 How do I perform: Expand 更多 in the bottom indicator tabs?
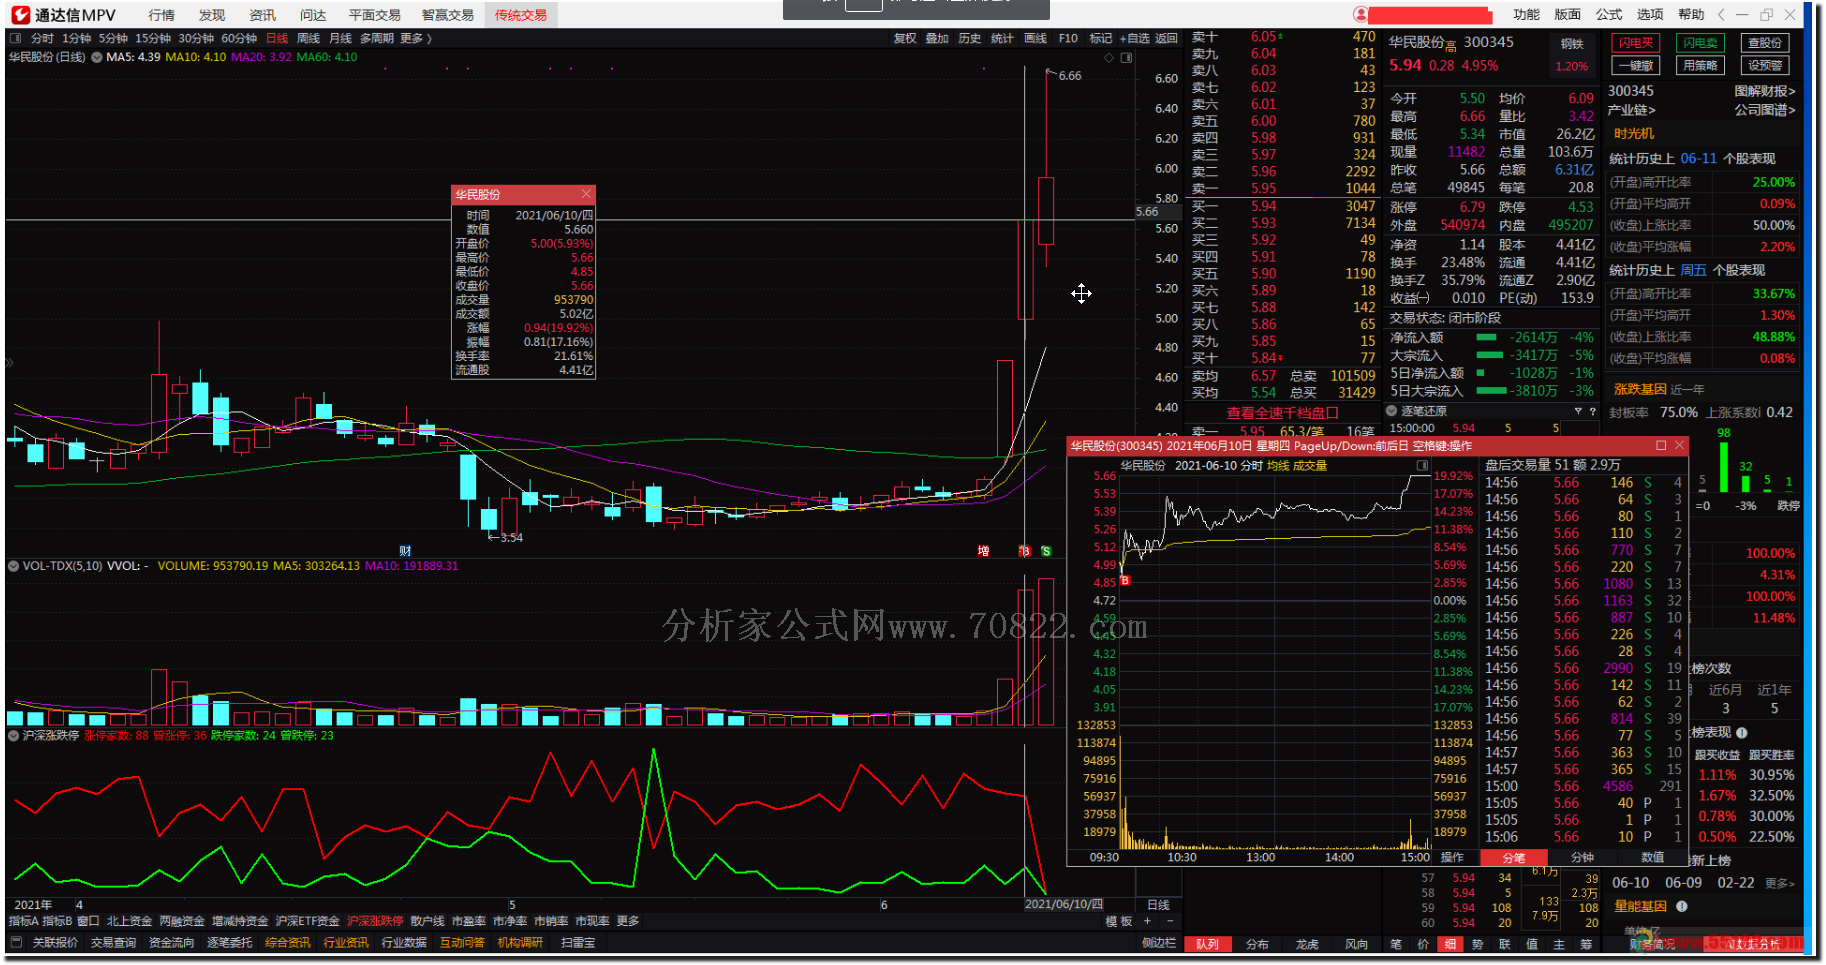pyautogui.click(x=628, y=921)
